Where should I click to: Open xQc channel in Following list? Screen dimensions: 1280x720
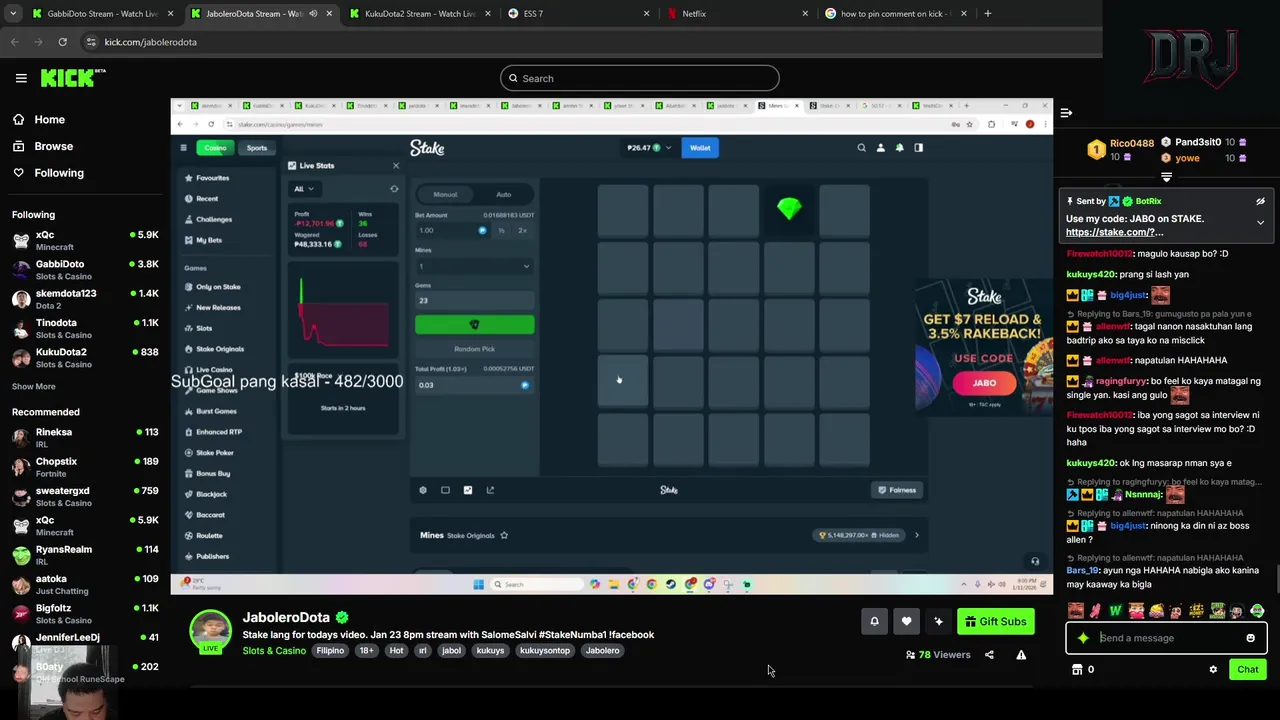click(85, 240)
